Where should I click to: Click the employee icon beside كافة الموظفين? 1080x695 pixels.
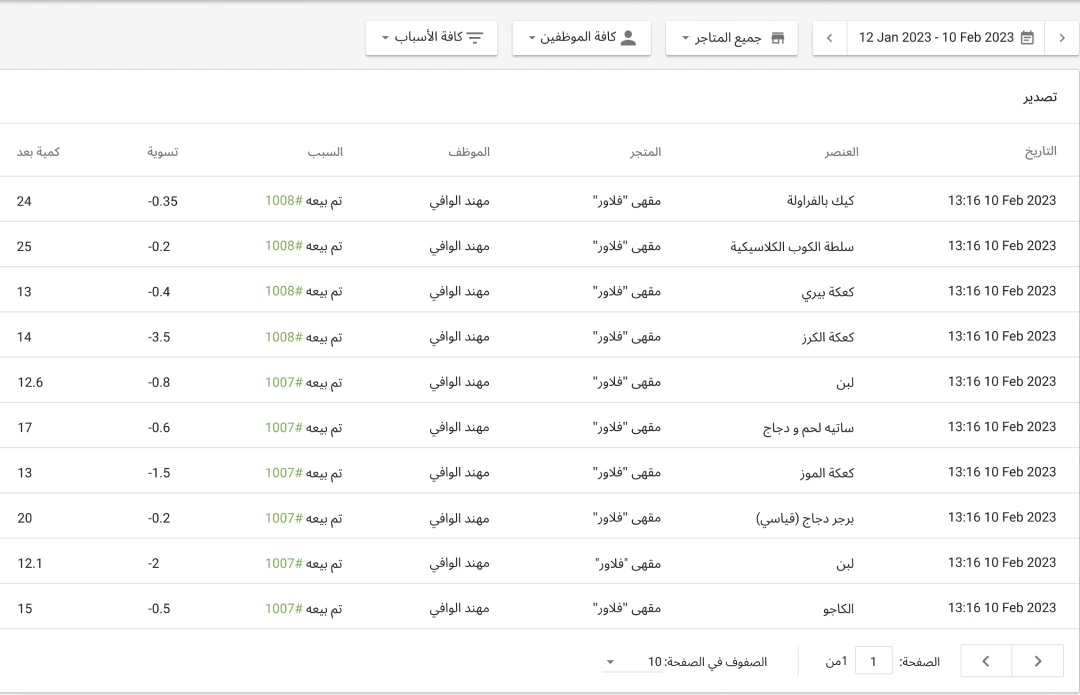626,37
